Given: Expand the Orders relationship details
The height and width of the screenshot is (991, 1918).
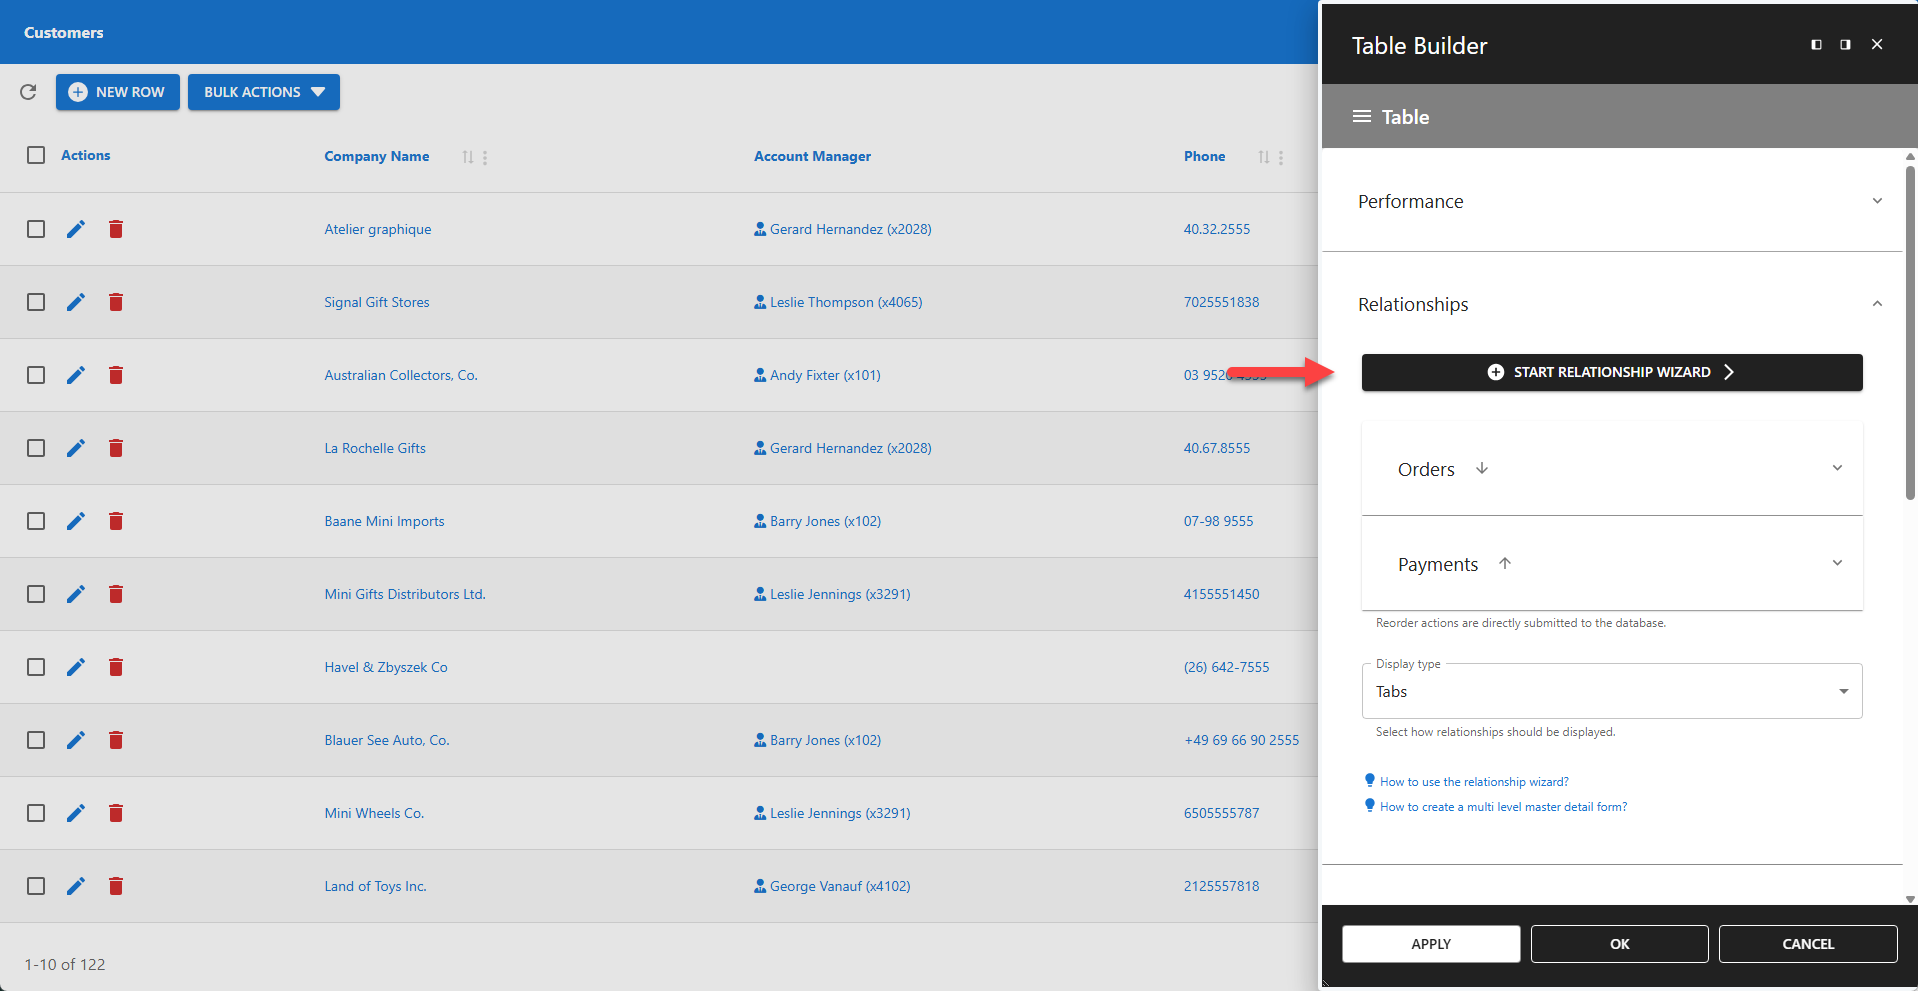Looking at the screenshot, I should (1837, 468).
